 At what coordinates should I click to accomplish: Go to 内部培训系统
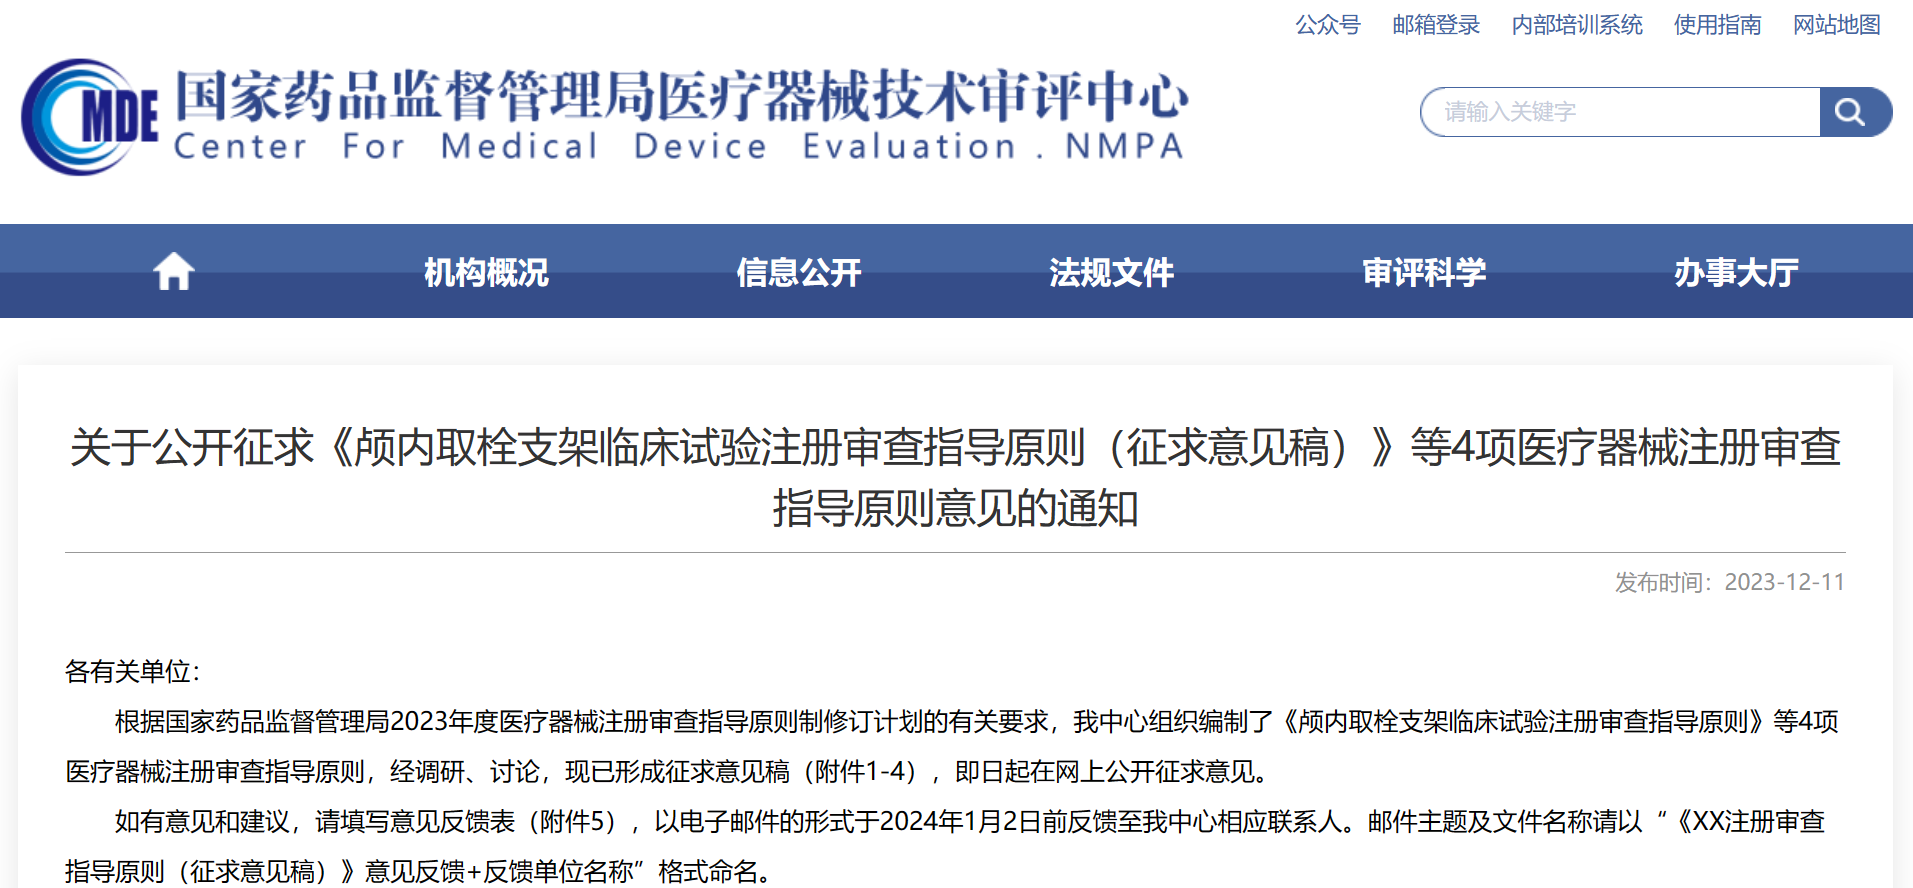point(1576,25)
